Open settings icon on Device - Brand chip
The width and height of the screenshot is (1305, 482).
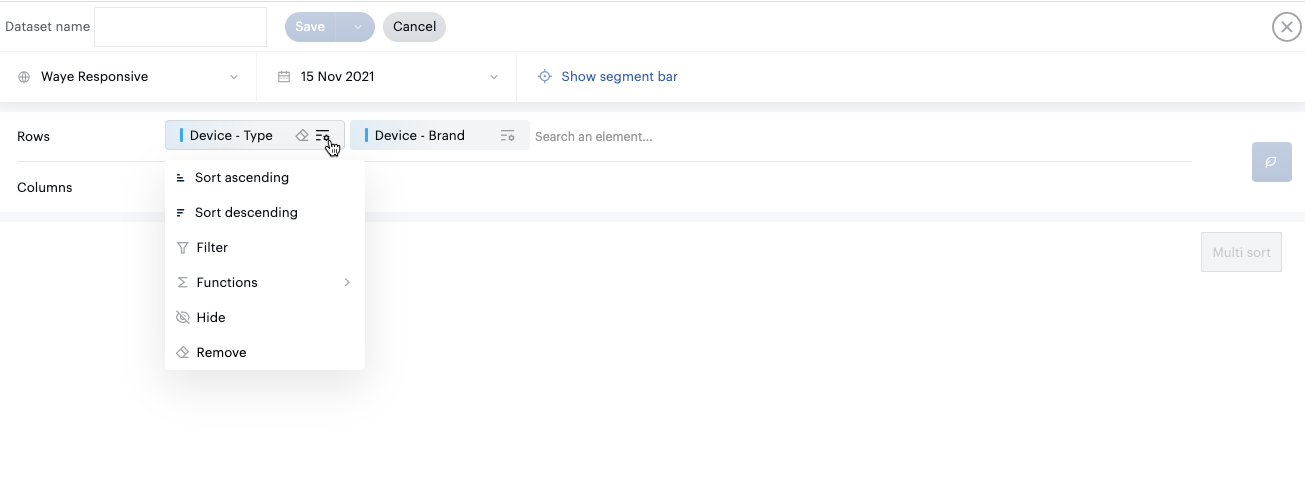(507, 136)
